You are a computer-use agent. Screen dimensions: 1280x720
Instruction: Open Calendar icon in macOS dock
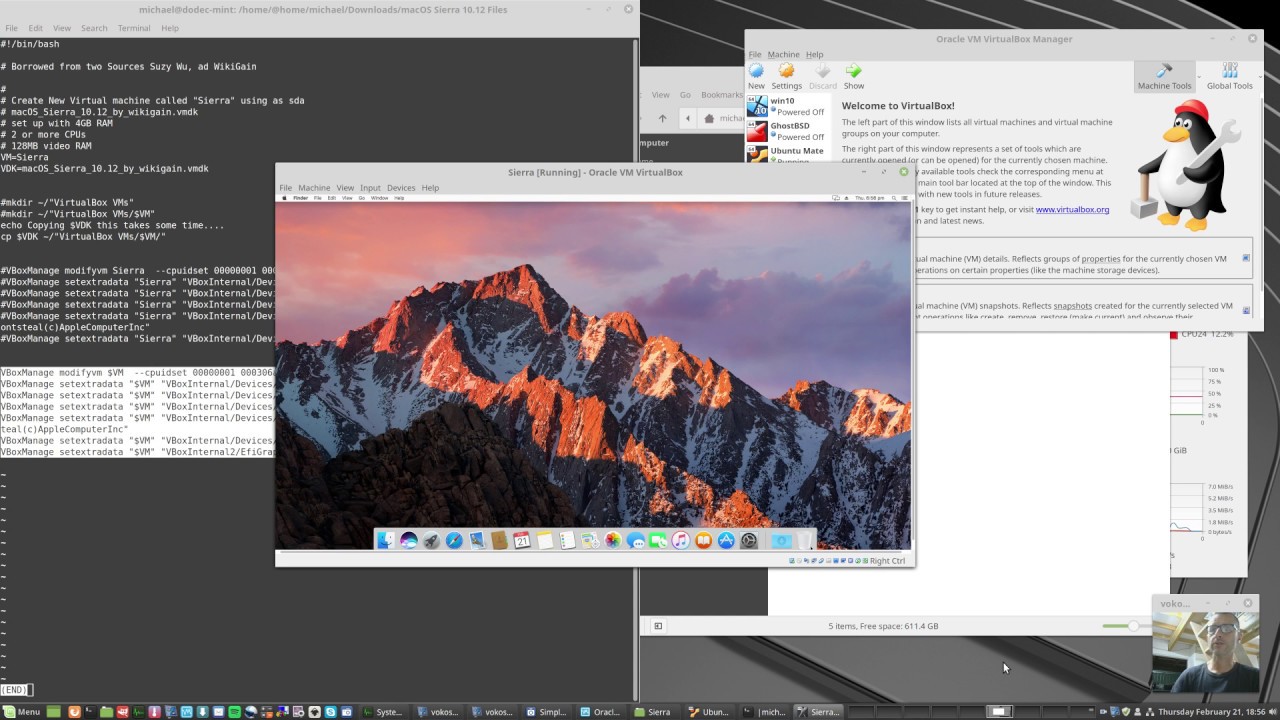tap(522, 540)
